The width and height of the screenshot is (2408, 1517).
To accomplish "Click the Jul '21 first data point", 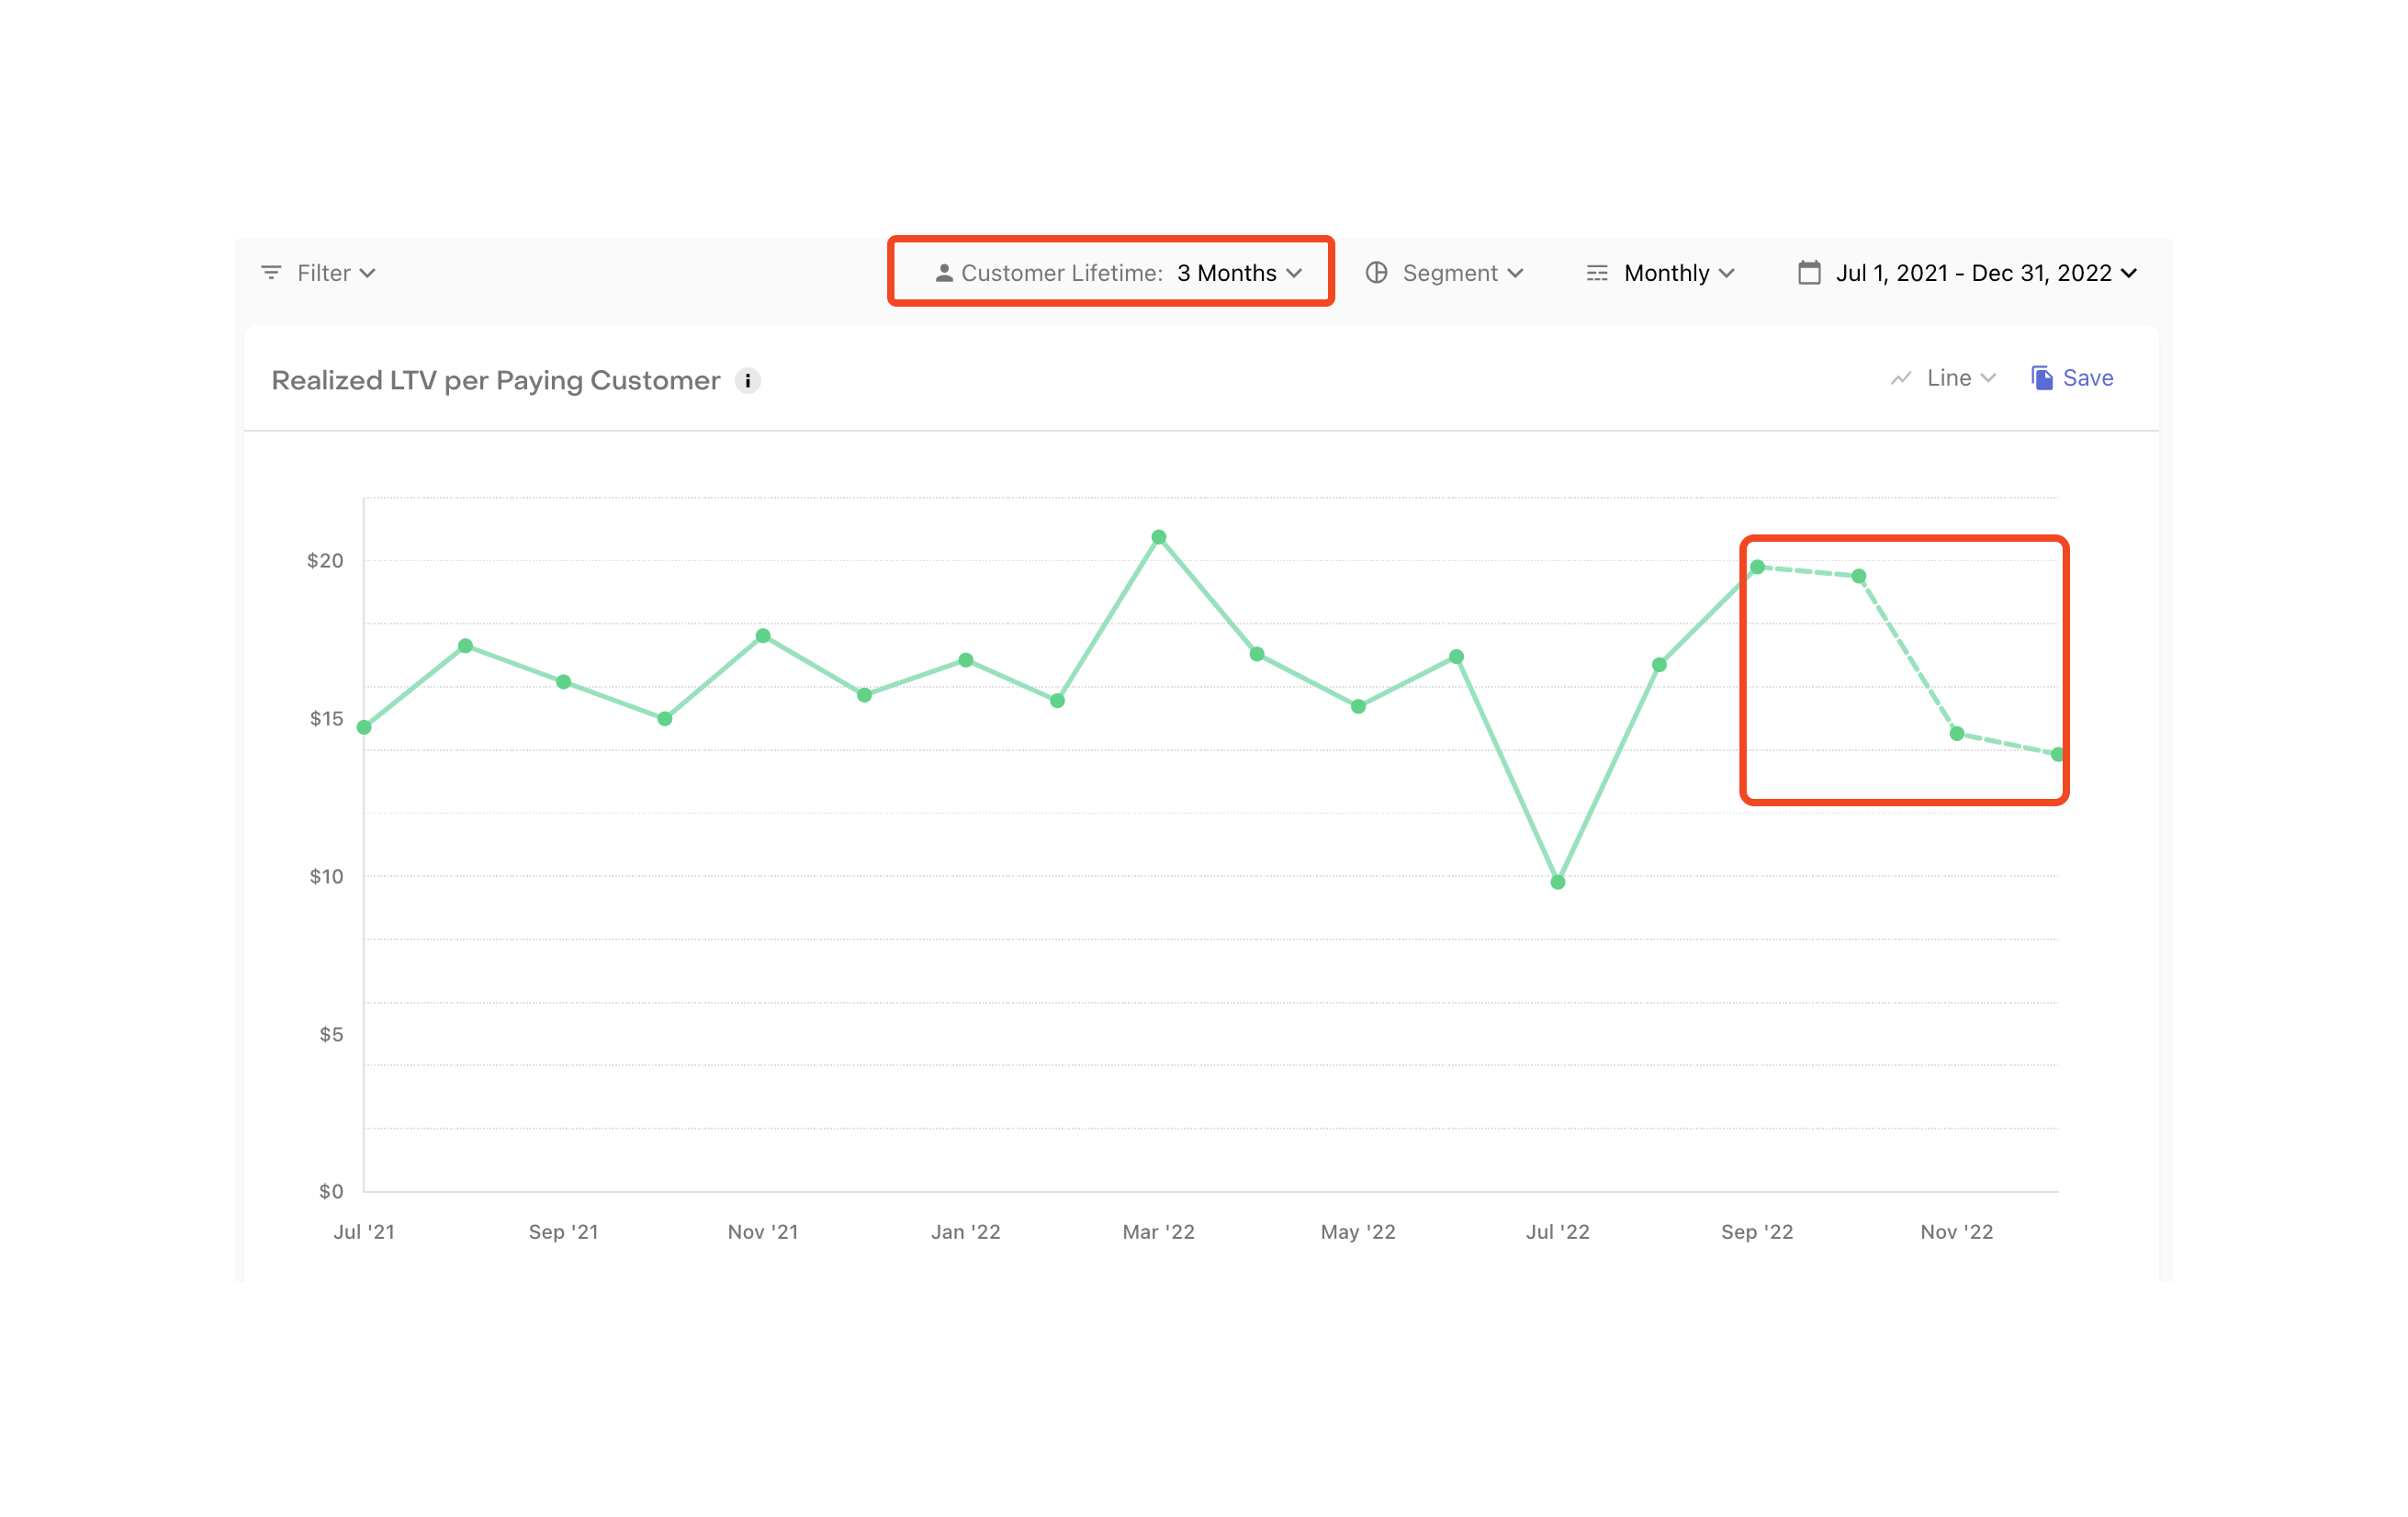I will pos(364,727).
